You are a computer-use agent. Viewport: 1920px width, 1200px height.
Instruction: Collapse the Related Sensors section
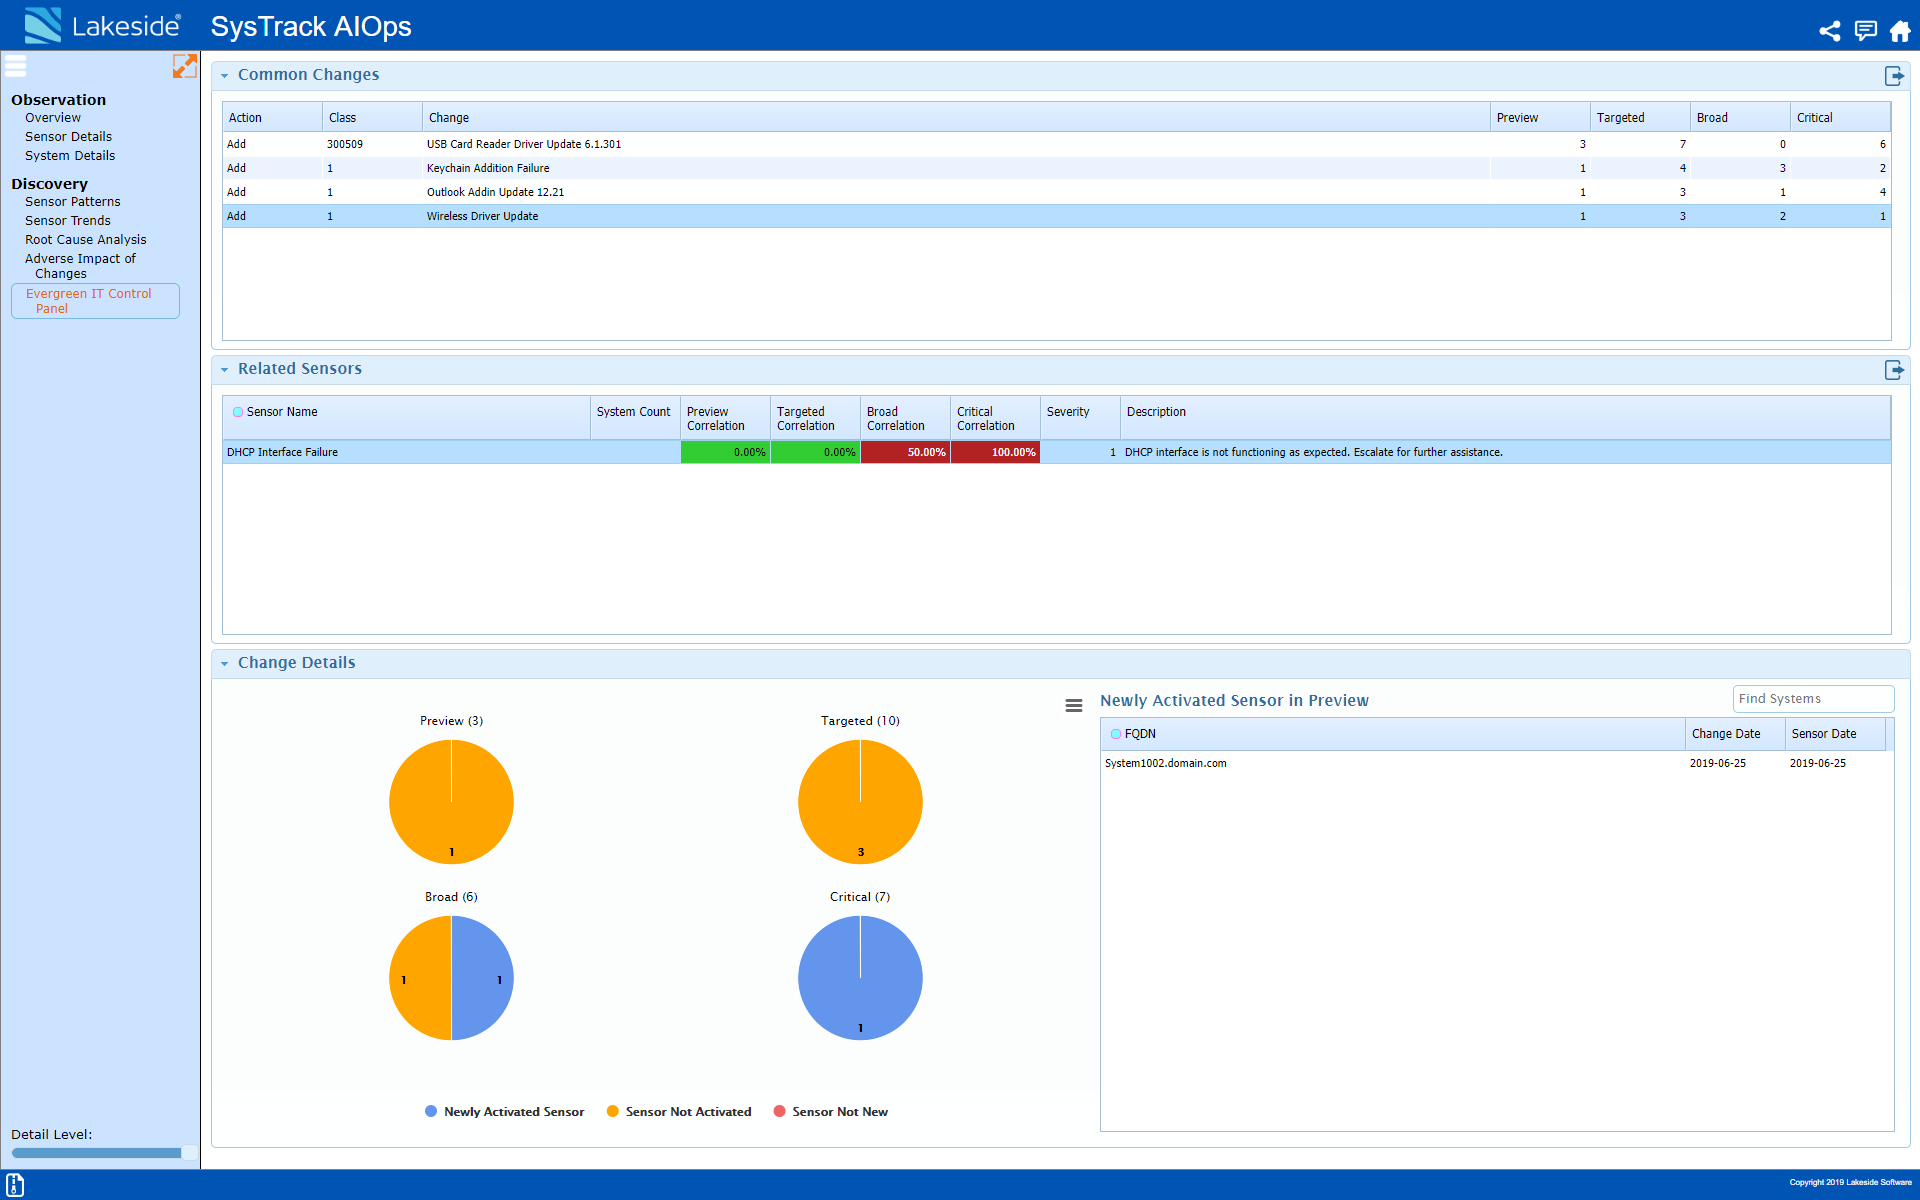coord(225,369)
